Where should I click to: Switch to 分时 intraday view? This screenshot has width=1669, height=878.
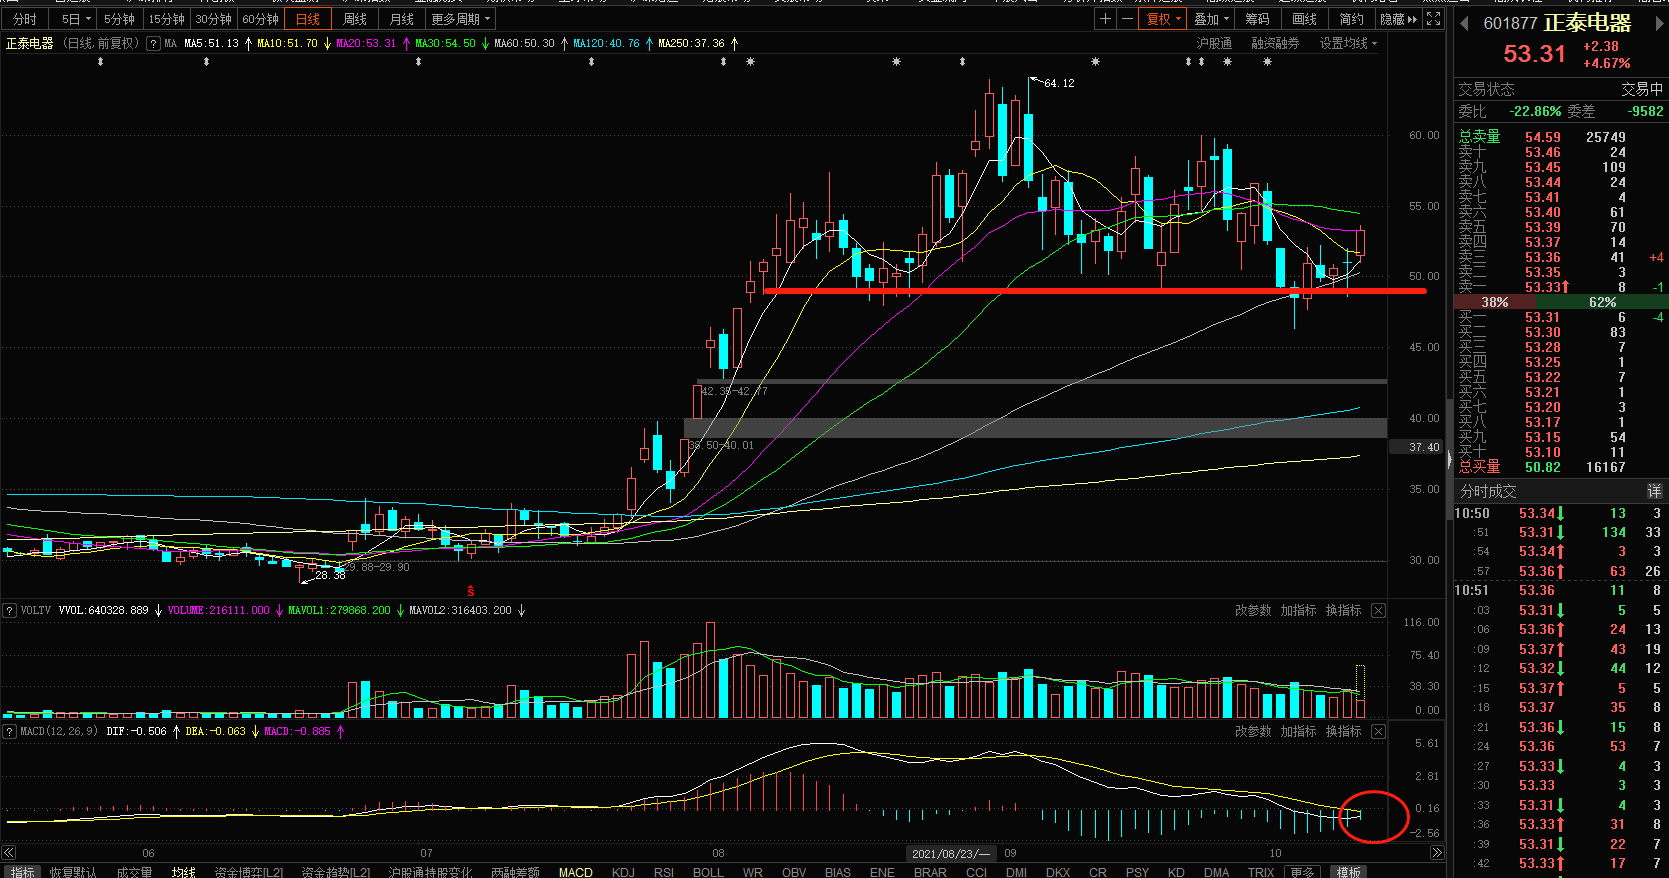click(x=25, y=19)
